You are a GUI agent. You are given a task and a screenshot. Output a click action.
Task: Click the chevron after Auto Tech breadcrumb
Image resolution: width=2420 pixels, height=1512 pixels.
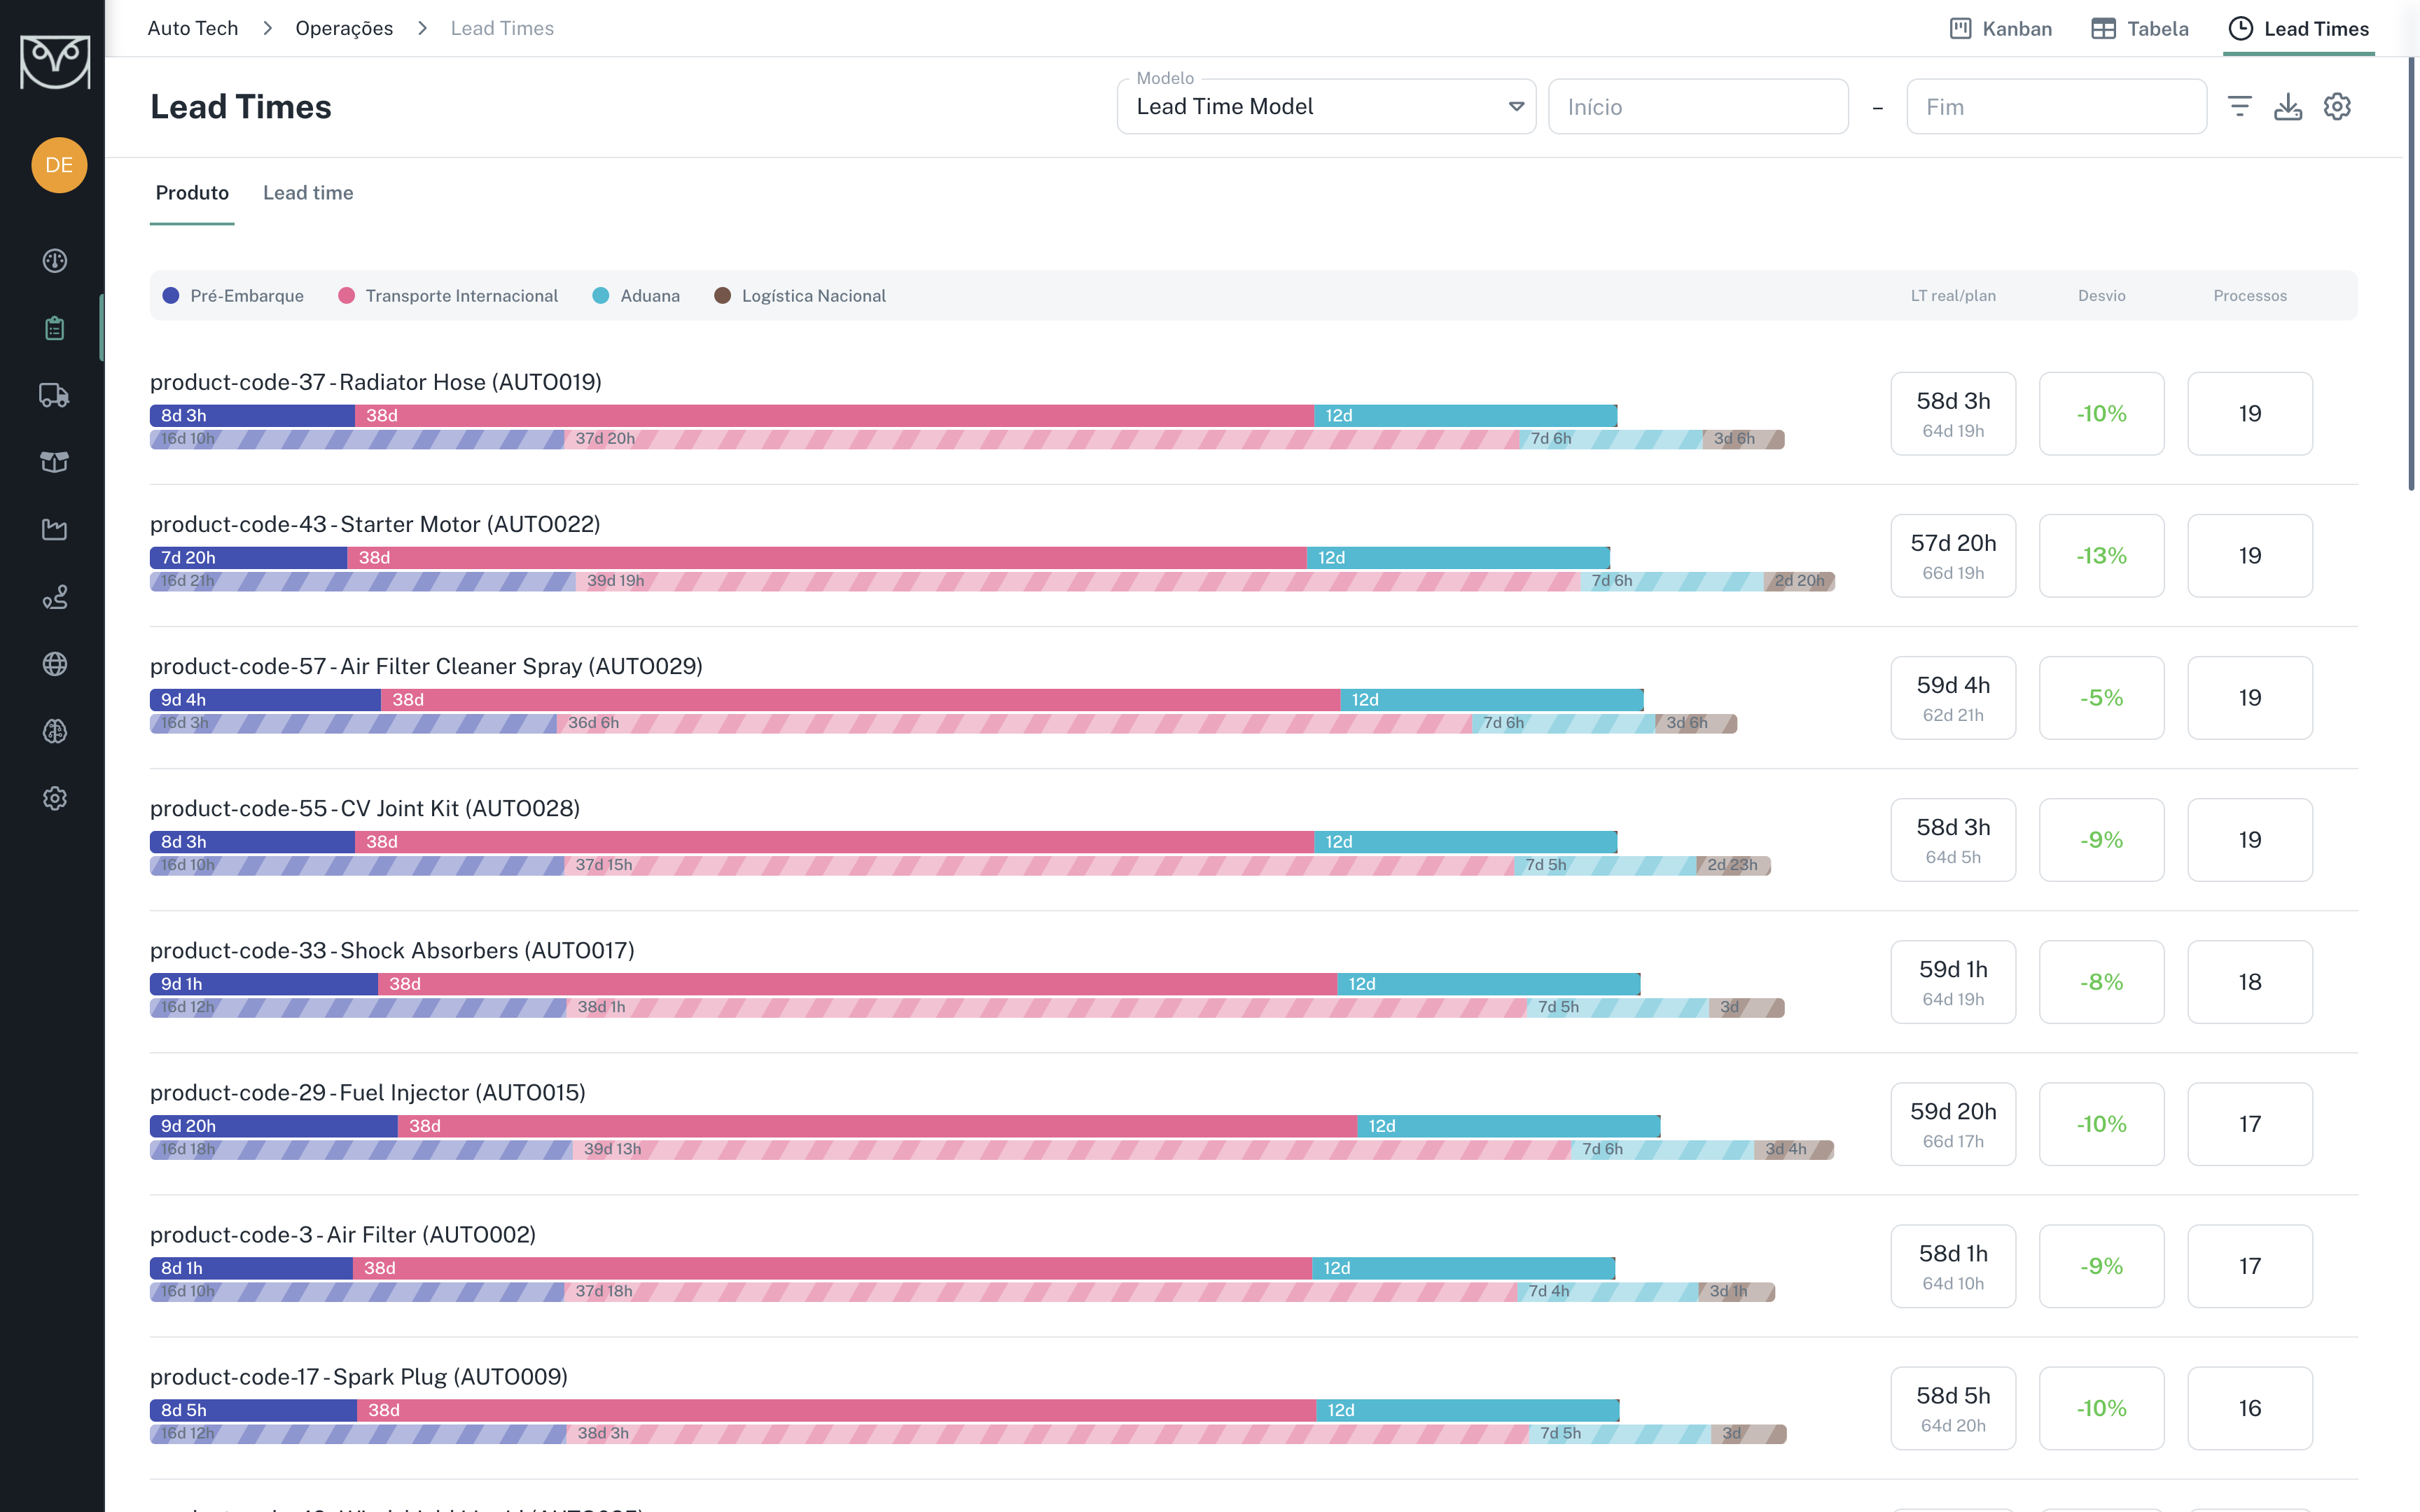tap(267, 28)
